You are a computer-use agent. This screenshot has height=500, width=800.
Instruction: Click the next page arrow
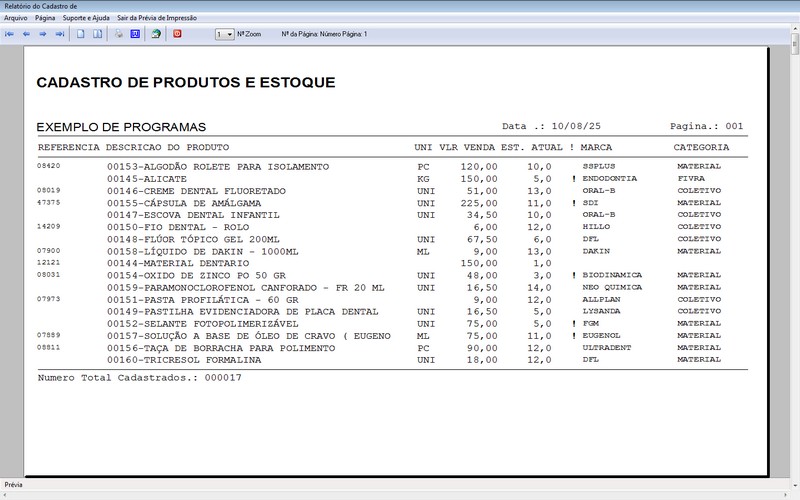[43, 34]
